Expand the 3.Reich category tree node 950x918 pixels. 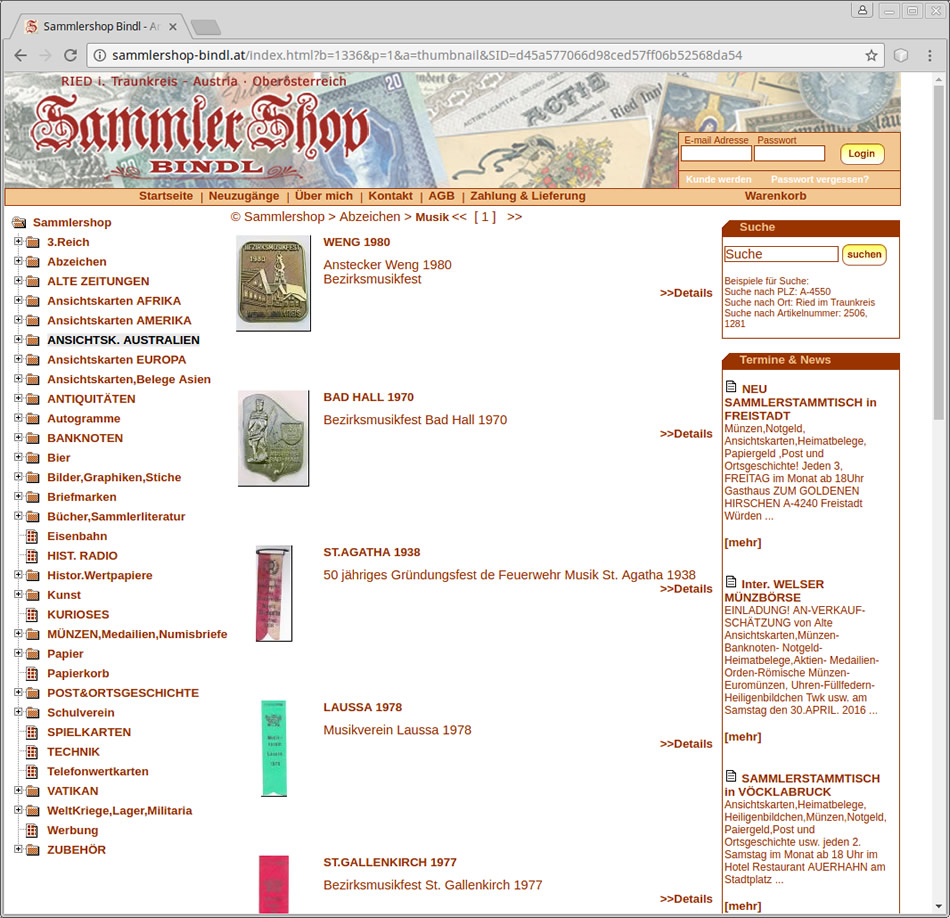[x=18, y=241]
